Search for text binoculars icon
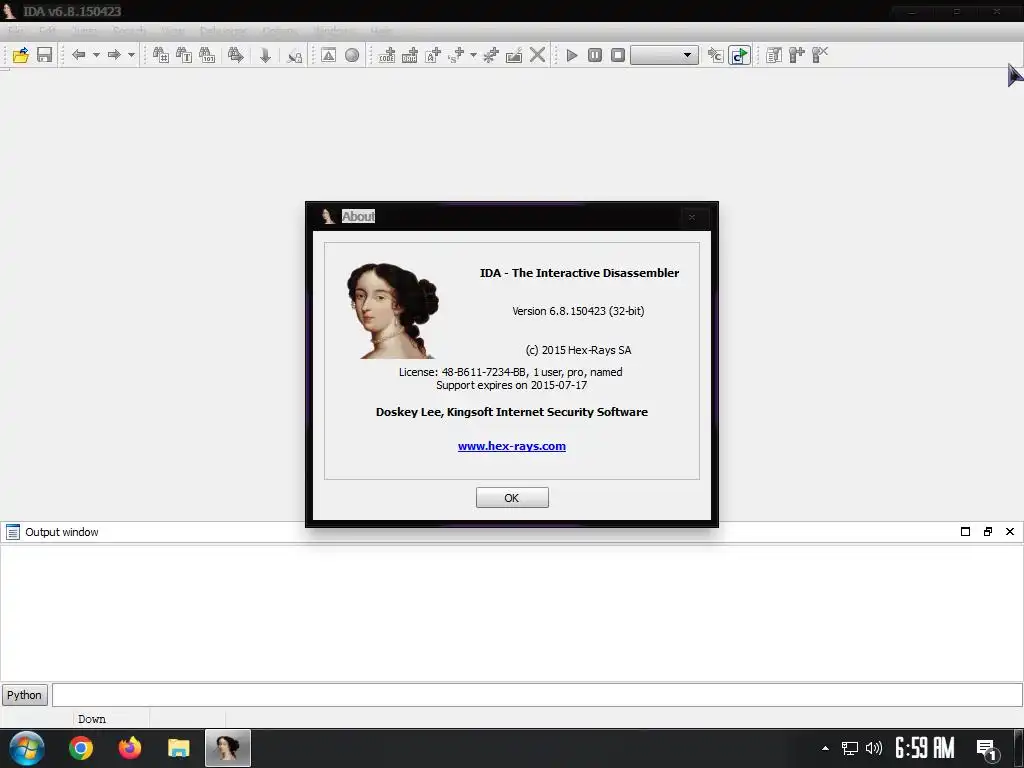1024x768 pixels. pyautogui.click(x=184, y=55)
